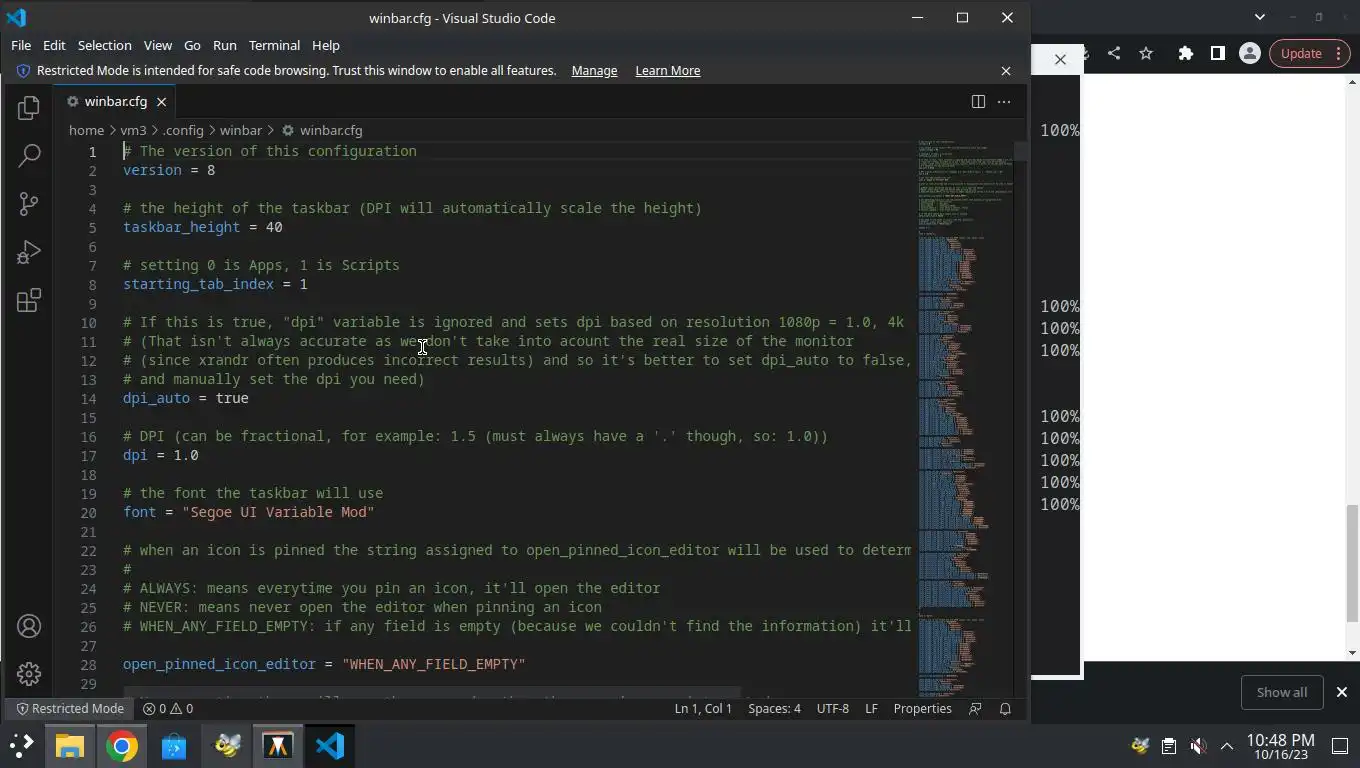Expand the home breadcrumb segment
The width and height of the screenshot is (1360, 768).
point(86,130)
